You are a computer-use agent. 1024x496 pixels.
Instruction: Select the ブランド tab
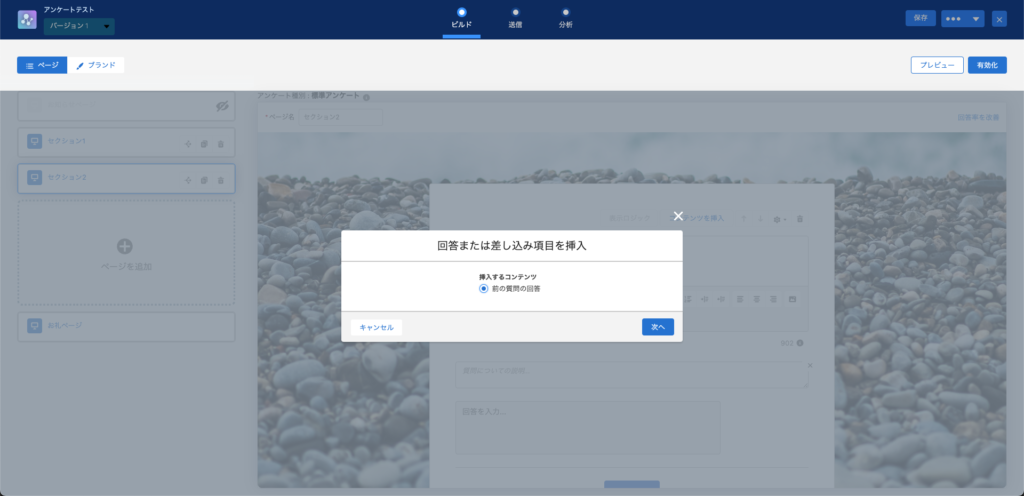point(96,65)
